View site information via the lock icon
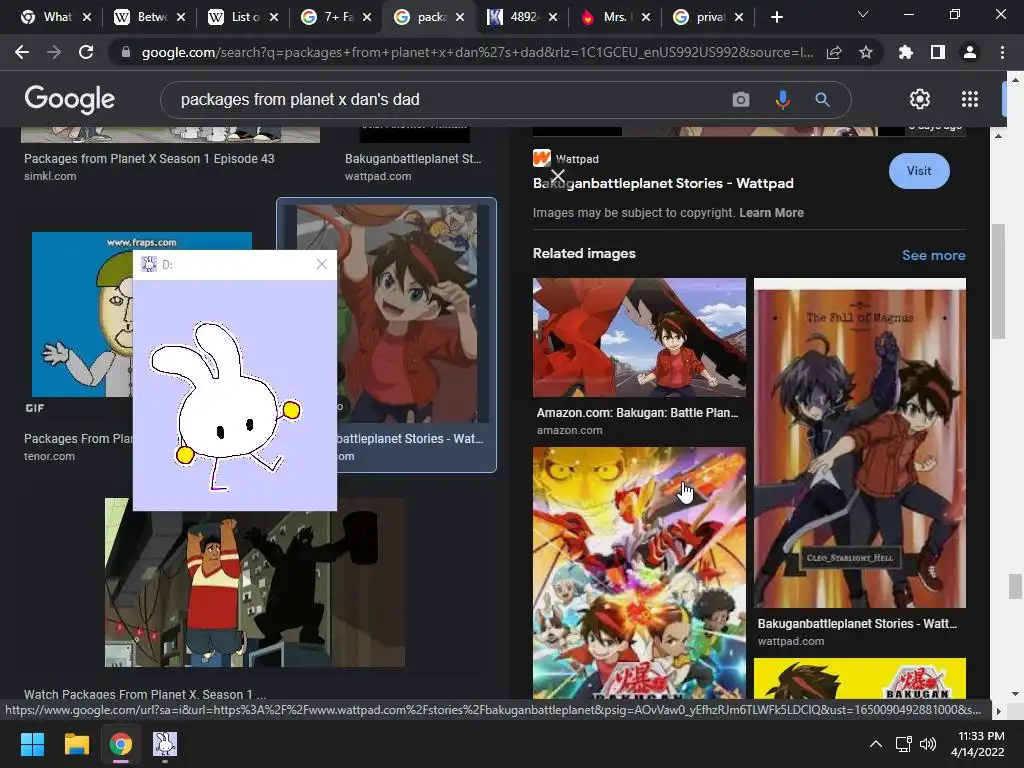This screenshot has width=1024, height=768. (x=125, y=52)
